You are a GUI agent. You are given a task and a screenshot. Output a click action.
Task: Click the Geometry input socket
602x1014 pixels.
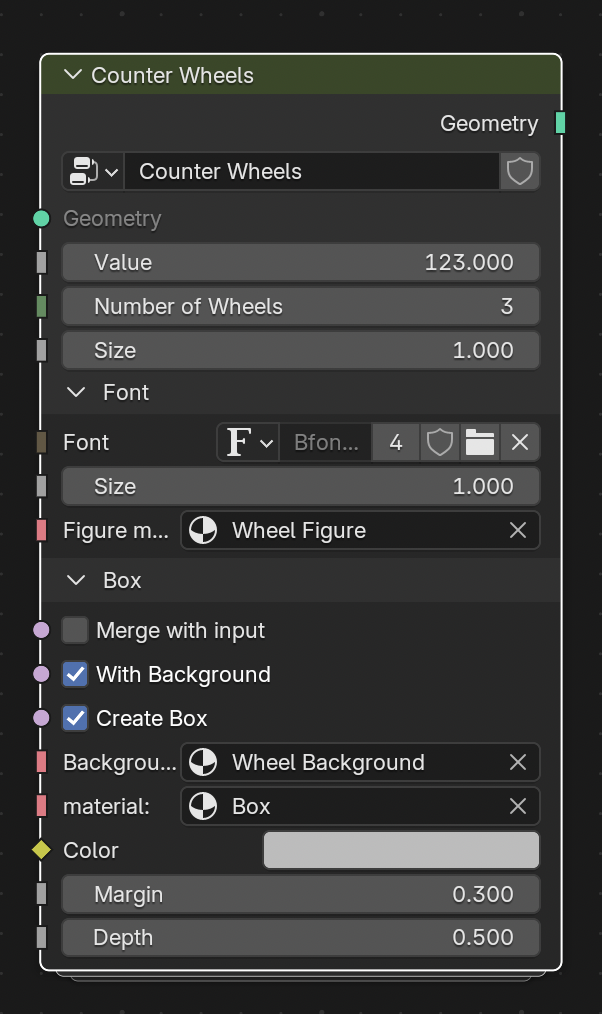point(41,219)
